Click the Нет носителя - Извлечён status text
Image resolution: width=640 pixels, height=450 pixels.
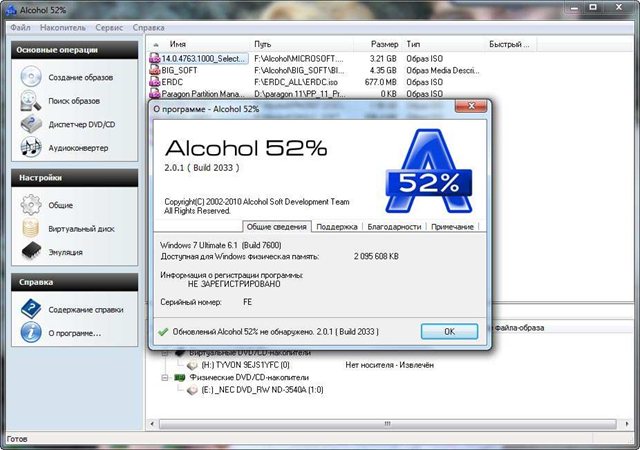[389, 365]
